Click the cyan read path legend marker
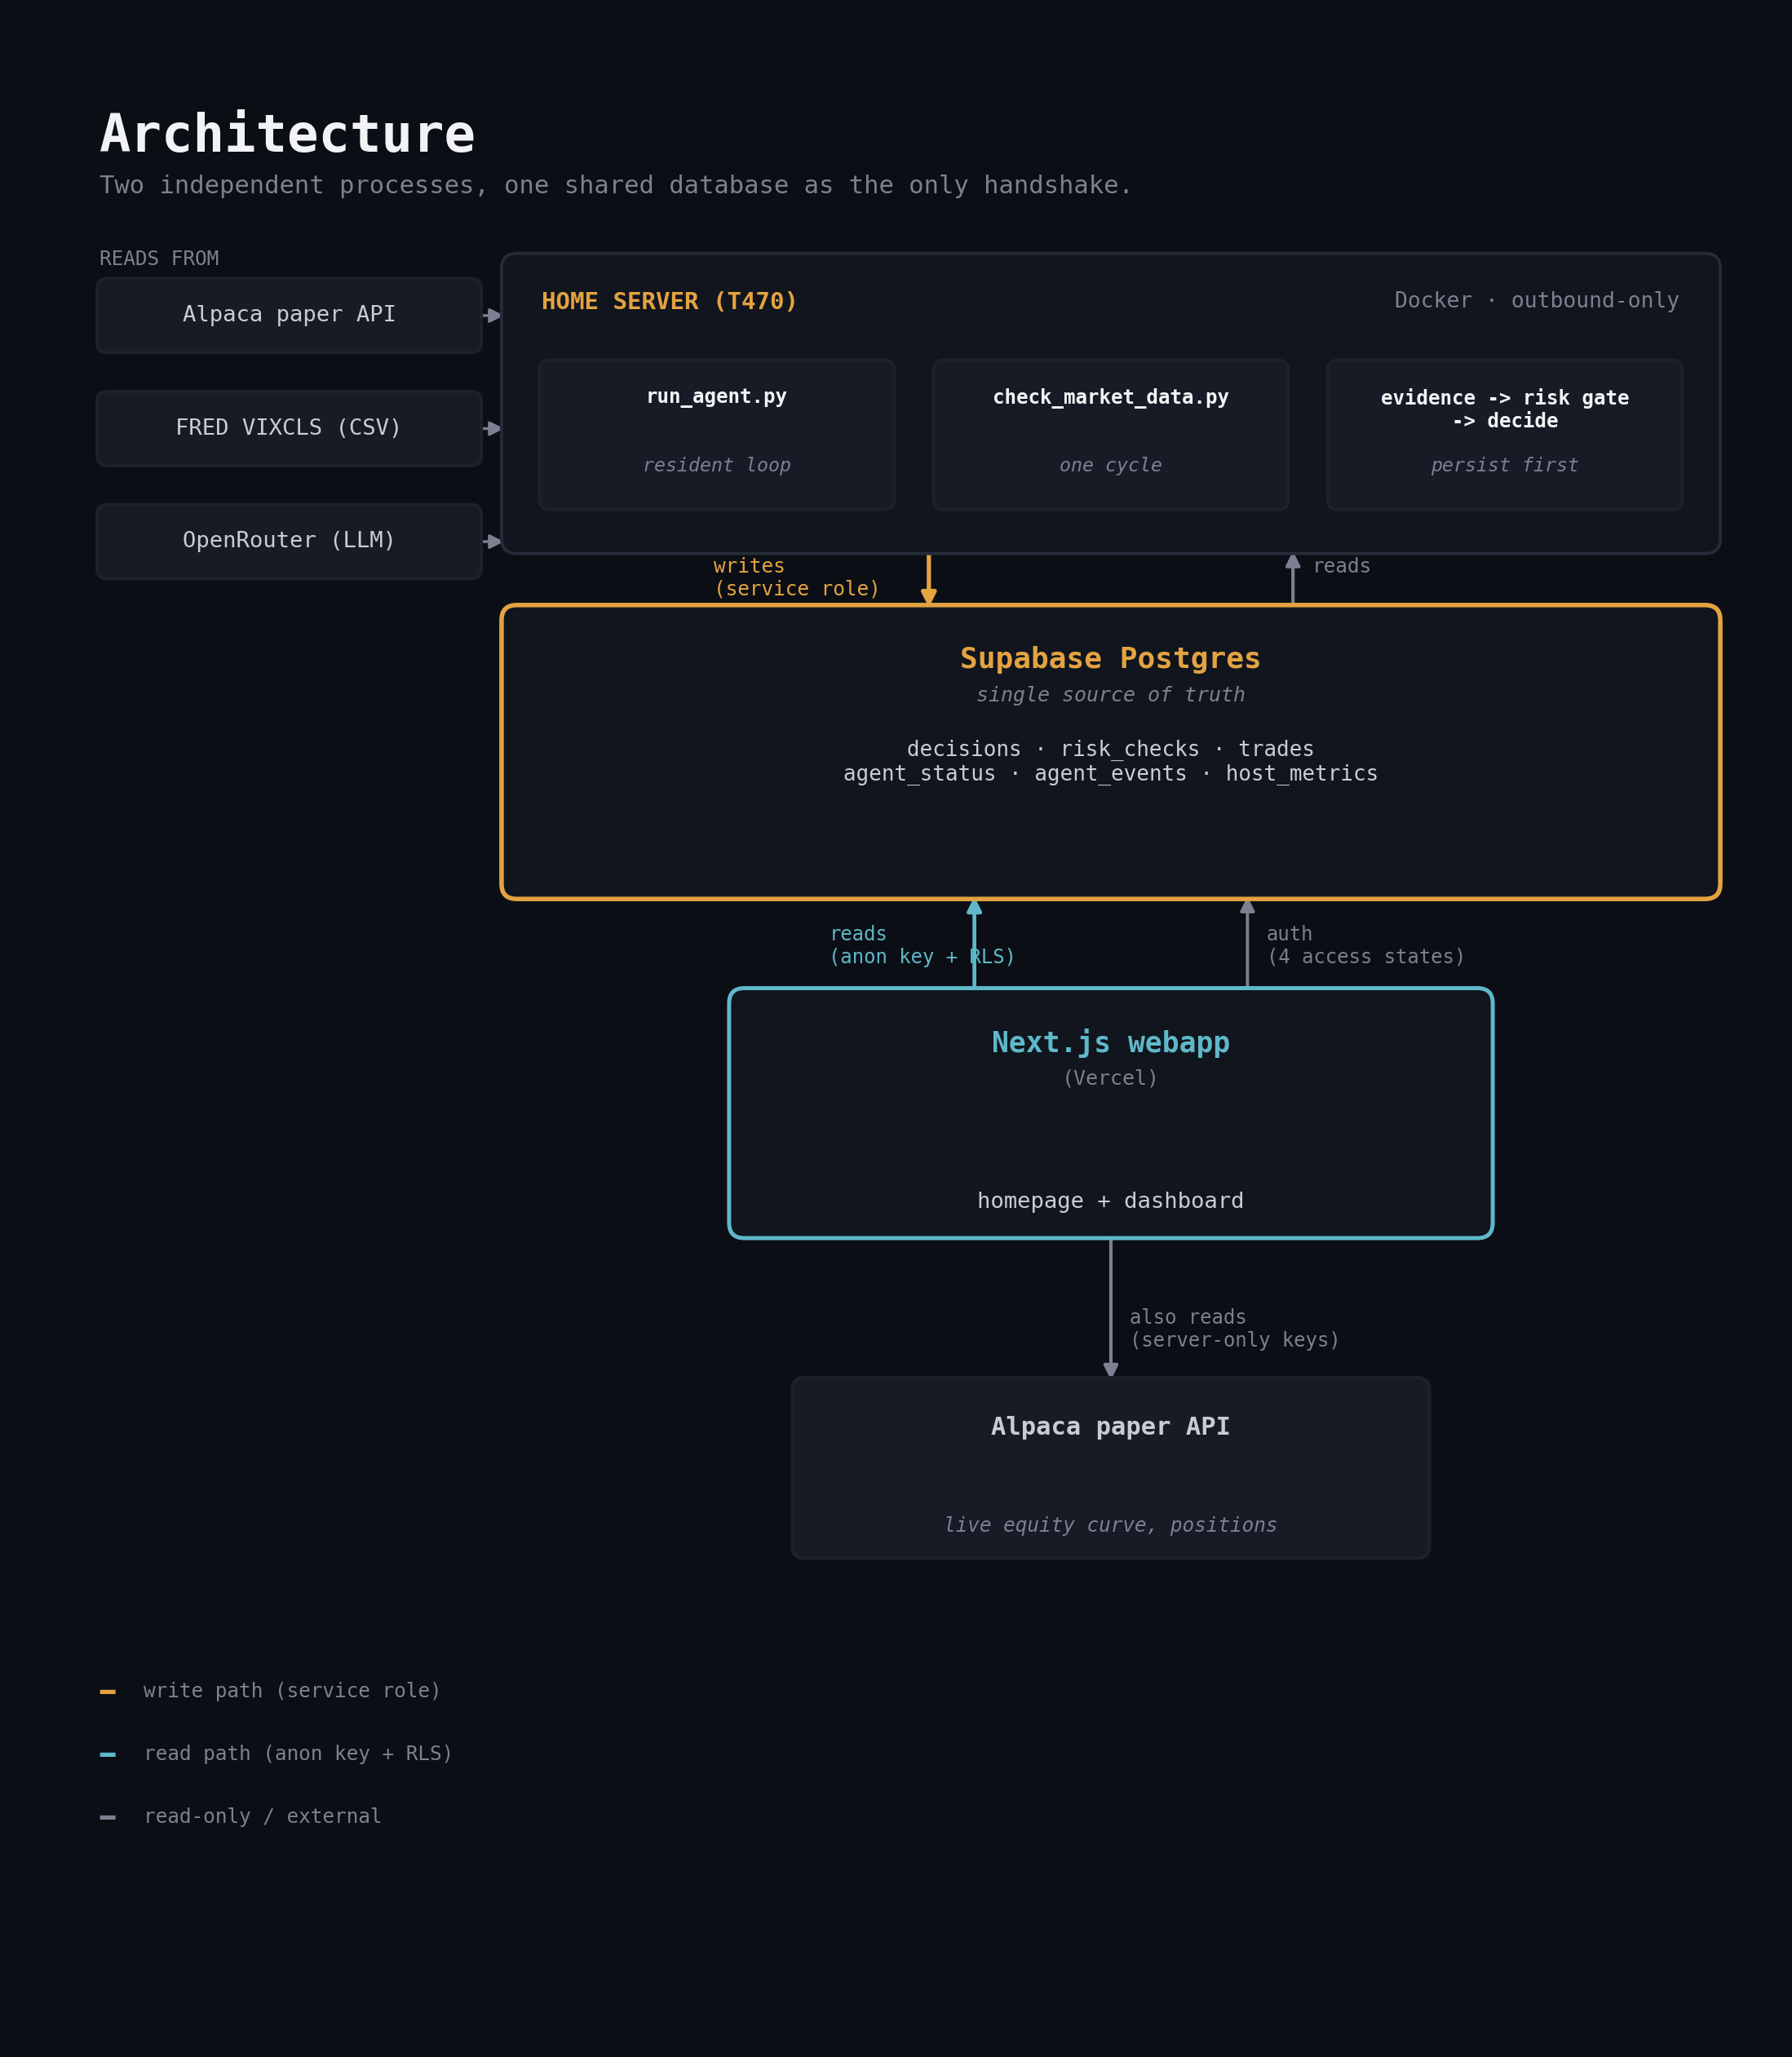The image size is (1792, 2057). coord(108,1755)
